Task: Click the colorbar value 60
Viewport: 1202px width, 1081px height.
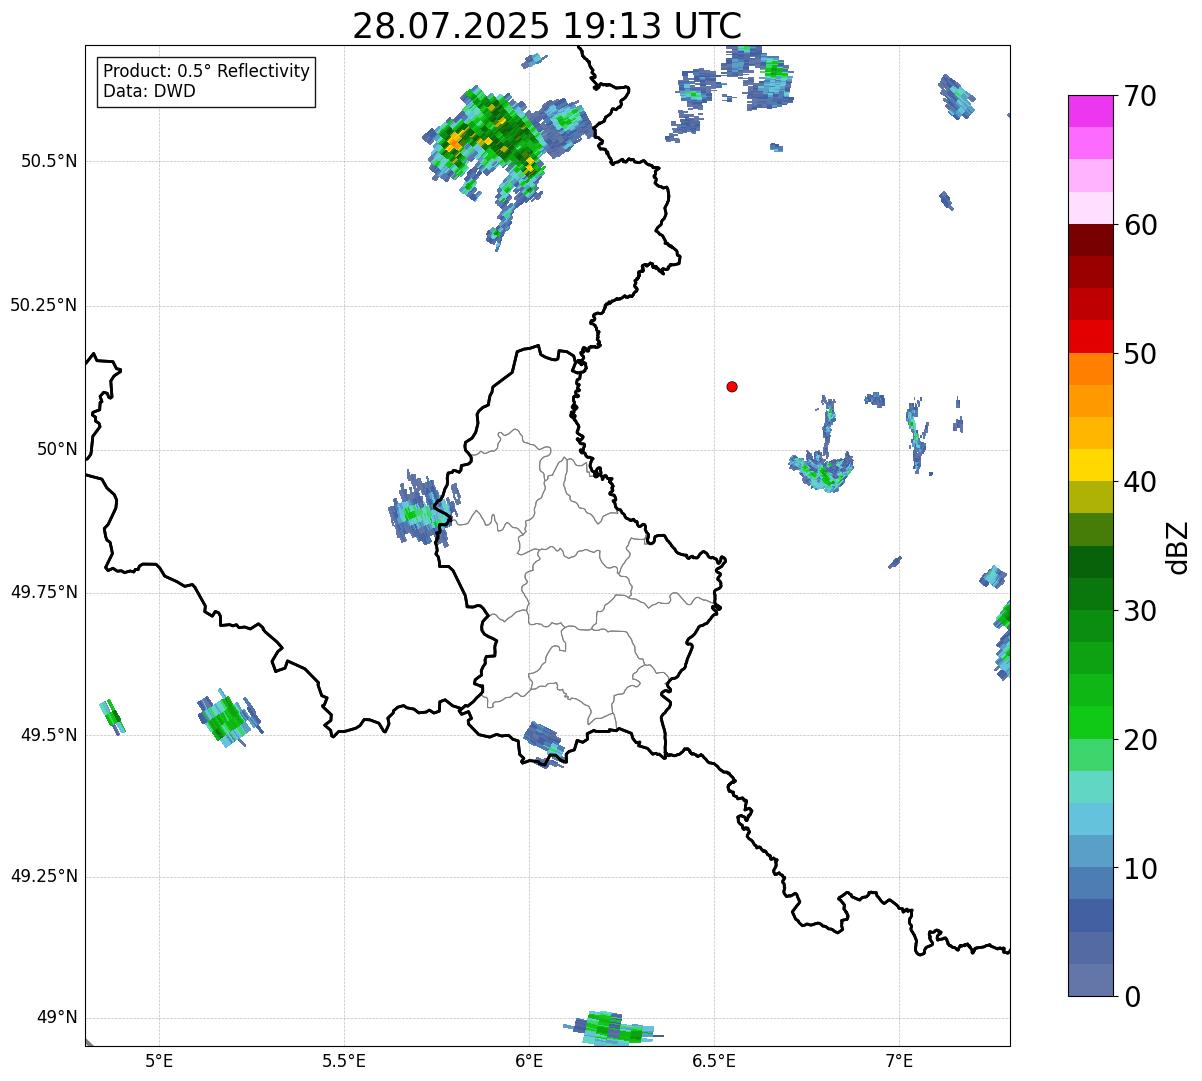Action: [x=1140, y=225]
